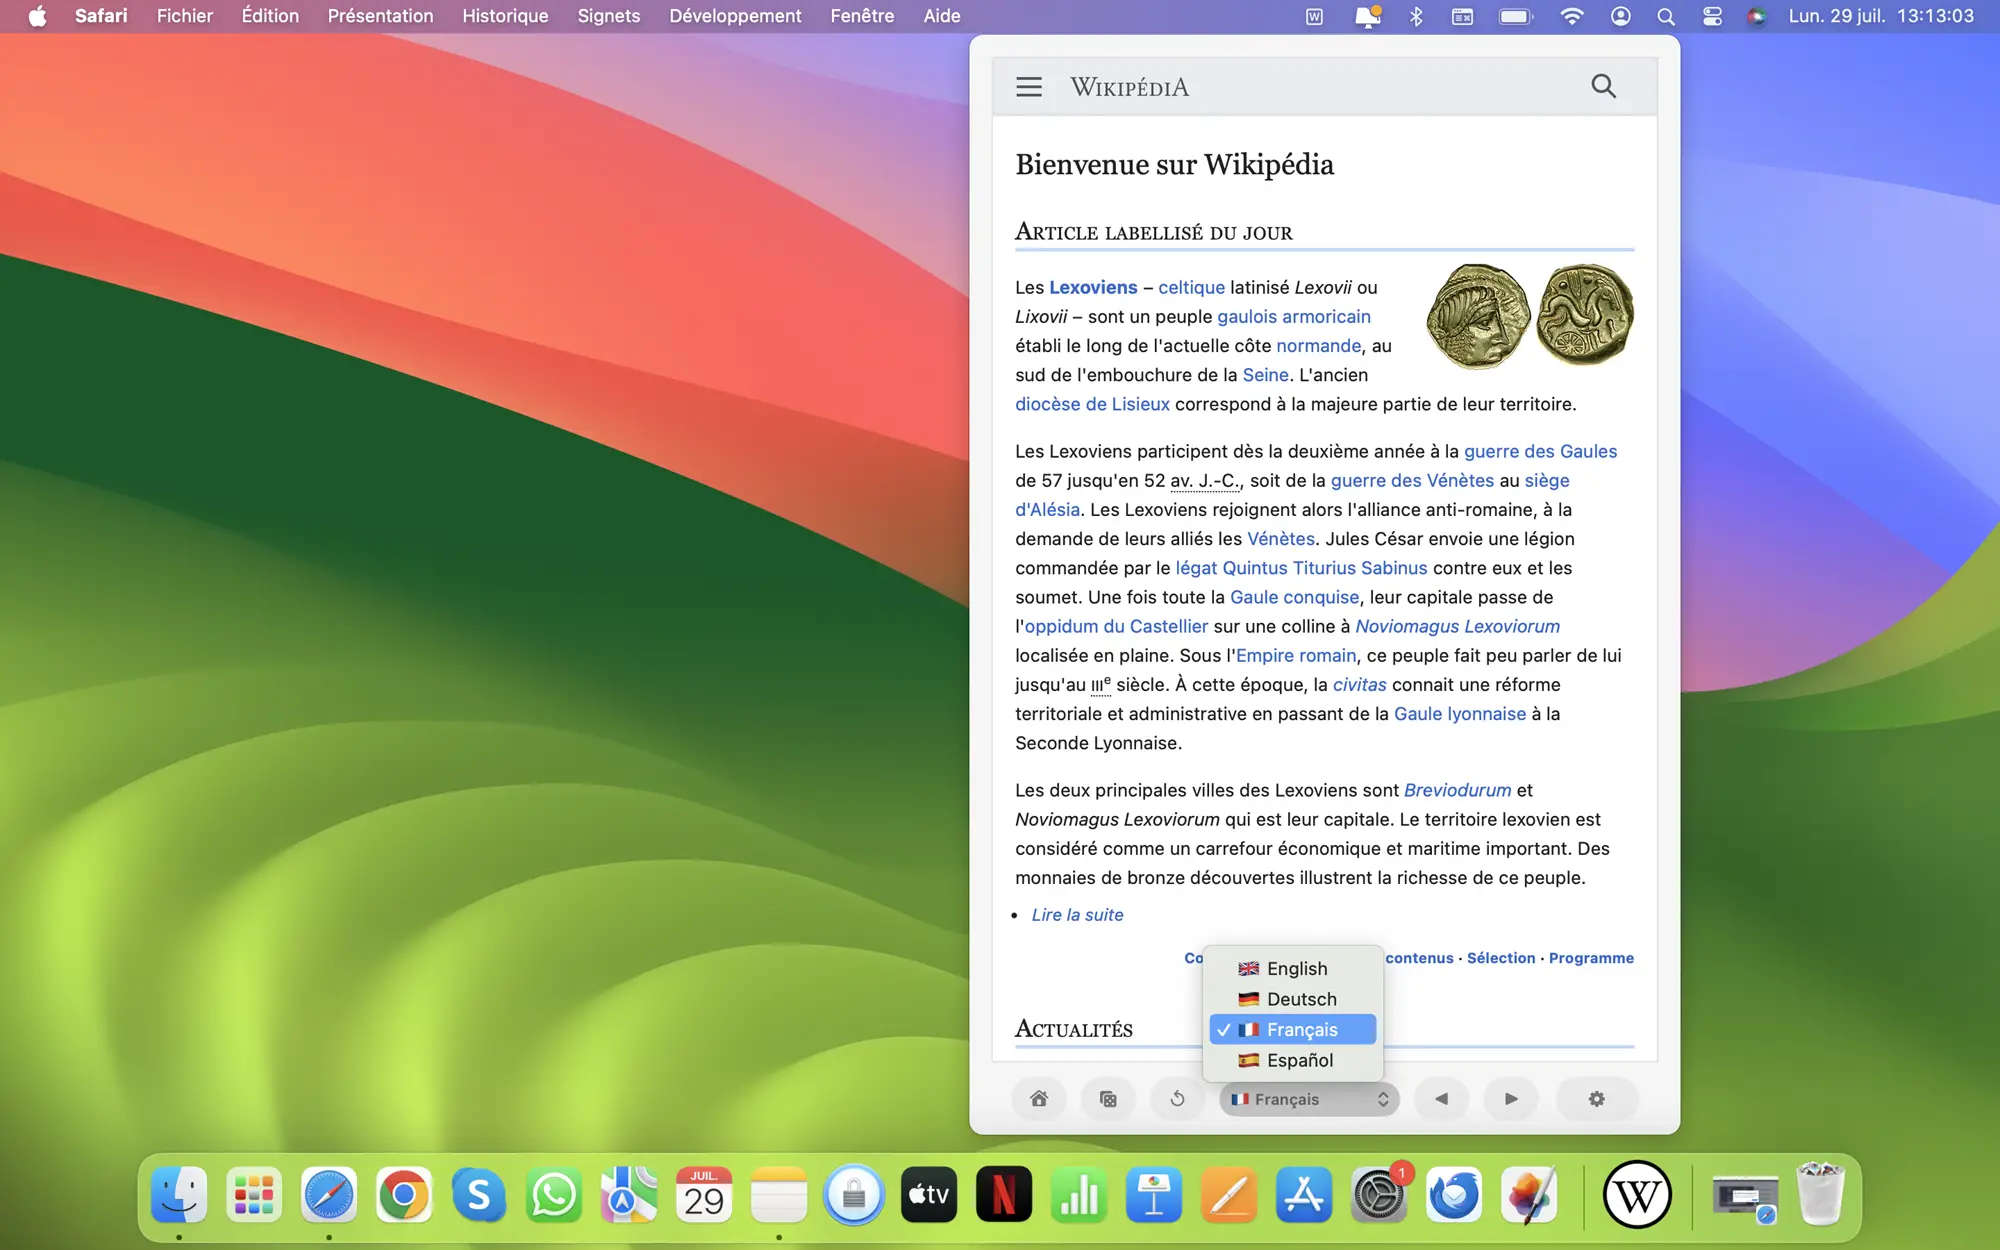Open the Historique menu
The width and height of the screenshot is (2000, 1250).
(x=505, y=16)
